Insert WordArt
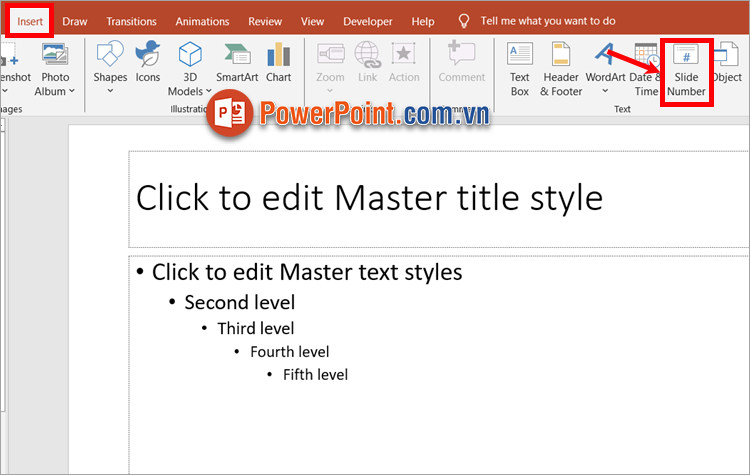750x475 pixels. tap(605, 68)
